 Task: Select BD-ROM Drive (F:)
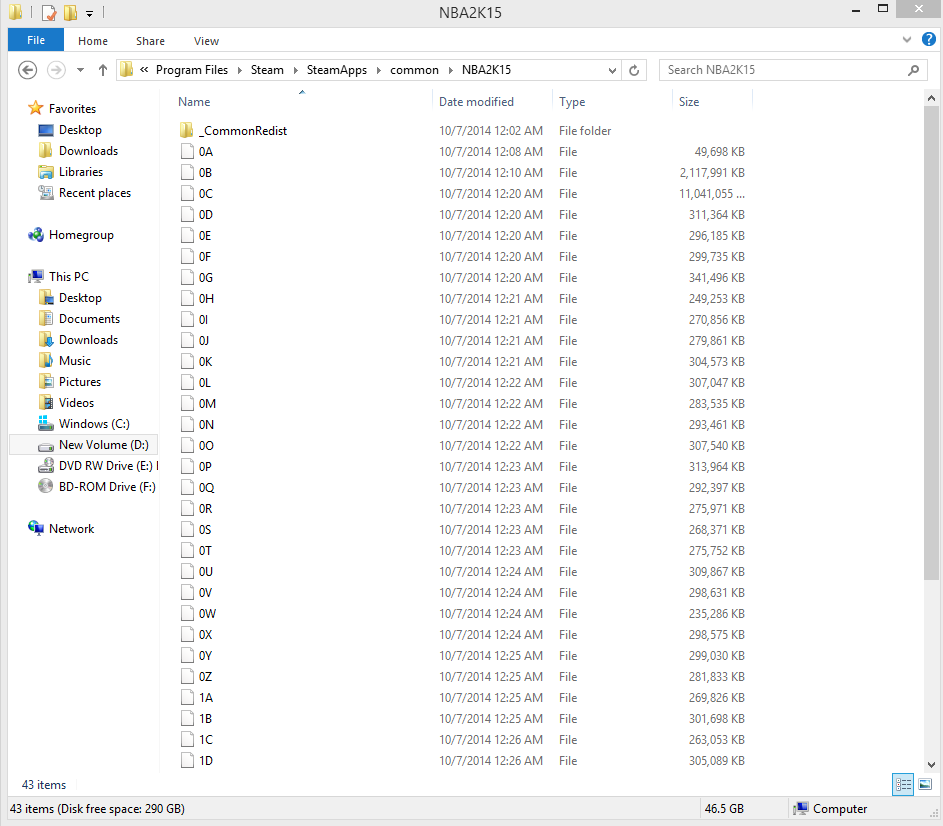coord(107,487)
